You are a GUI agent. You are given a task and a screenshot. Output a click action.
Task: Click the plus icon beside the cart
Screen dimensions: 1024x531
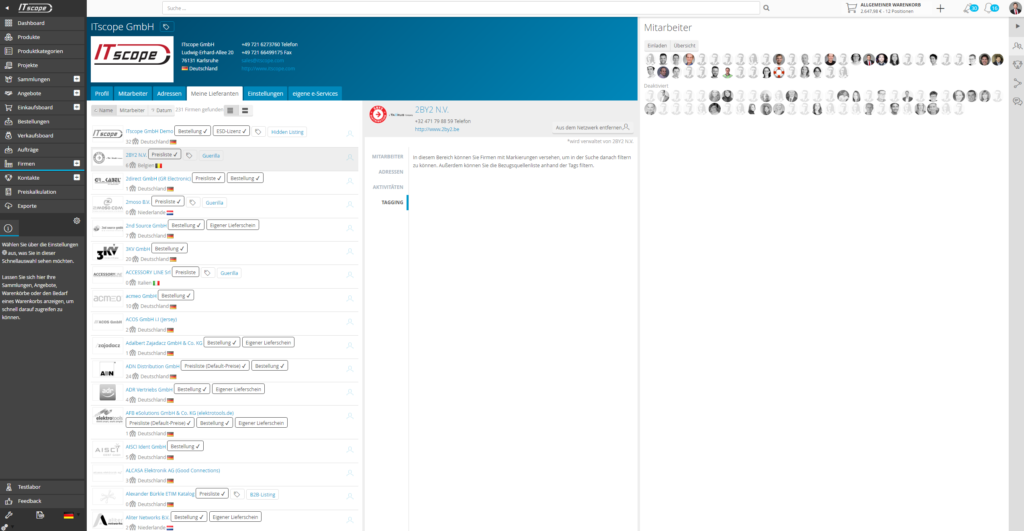click(940, 8)
